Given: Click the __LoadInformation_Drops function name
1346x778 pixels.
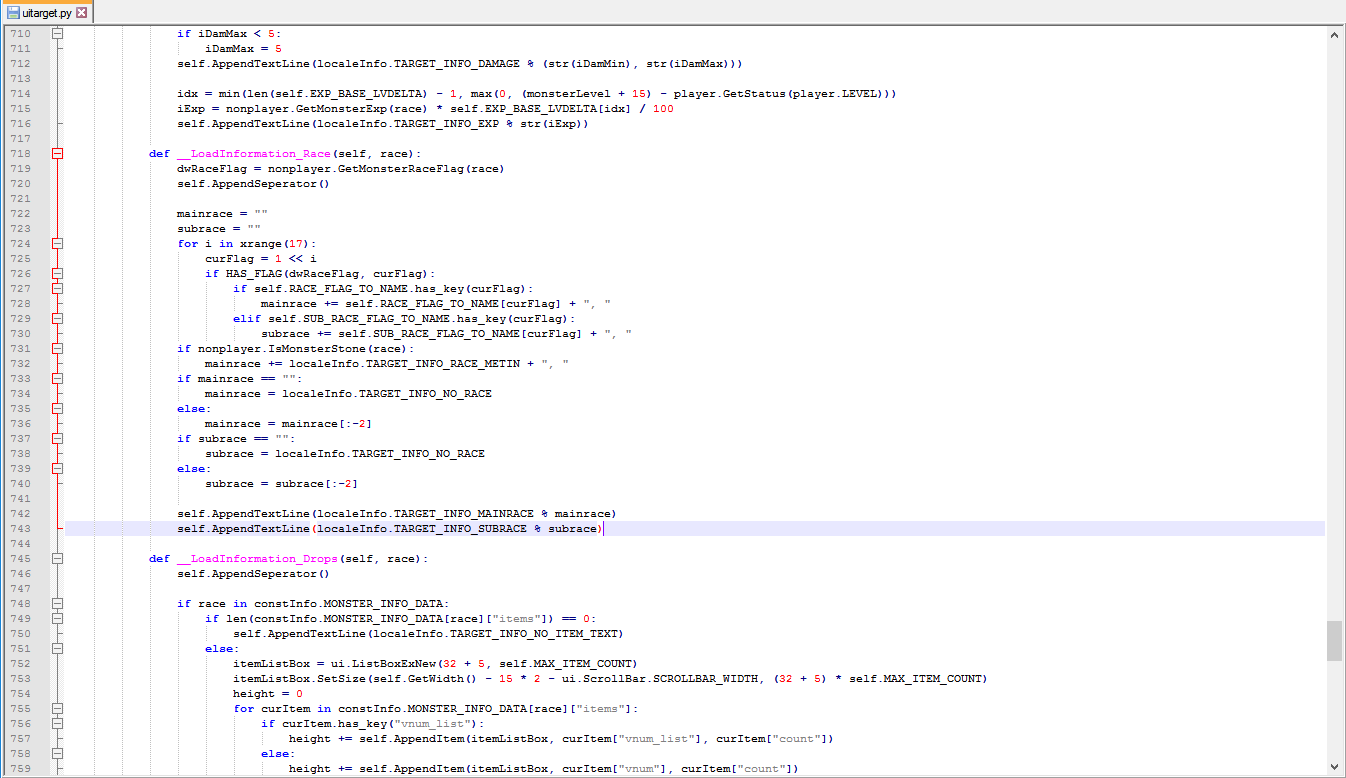Looking at the screenshot, I should tap(258, 559).
